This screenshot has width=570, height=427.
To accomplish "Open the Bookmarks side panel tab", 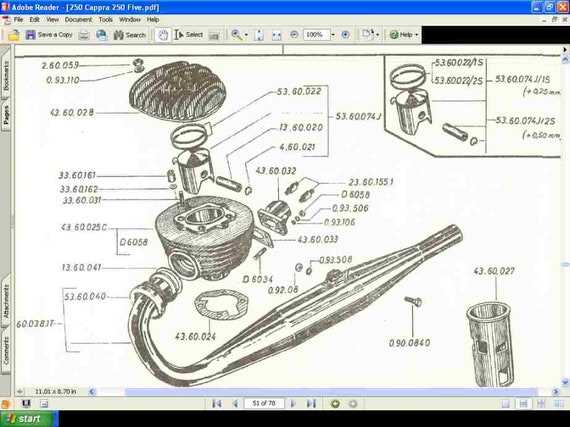I will coord(6,75).
